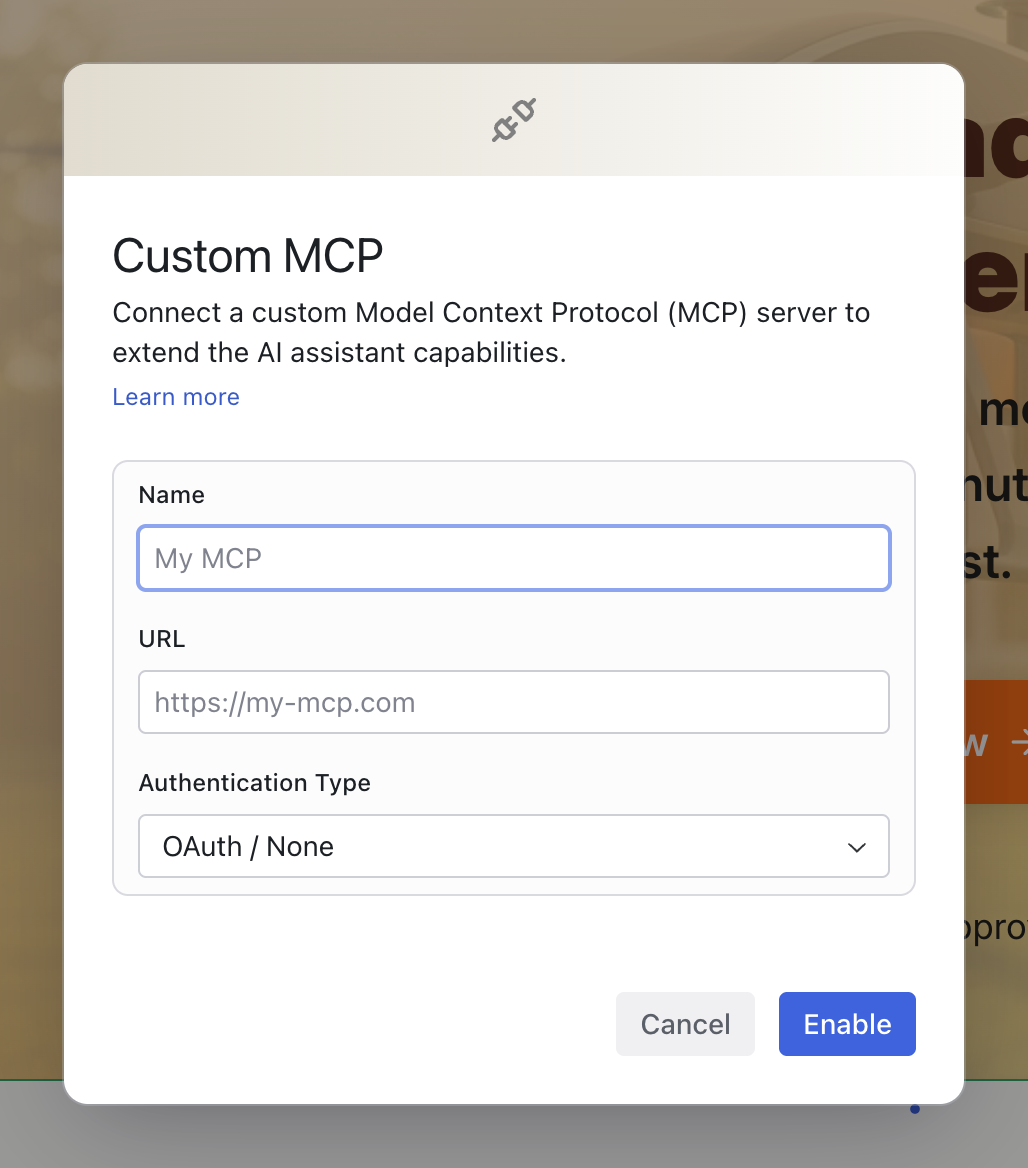Viewport: 1028px width, 1168px height.
Task: Click the small blue dot below dialog
Action: (x=914, y=1109)
